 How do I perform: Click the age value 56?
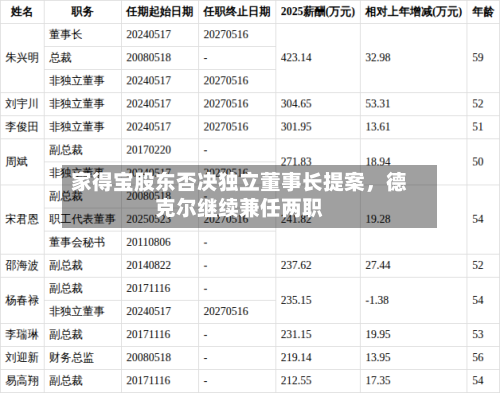pos(478,357)
